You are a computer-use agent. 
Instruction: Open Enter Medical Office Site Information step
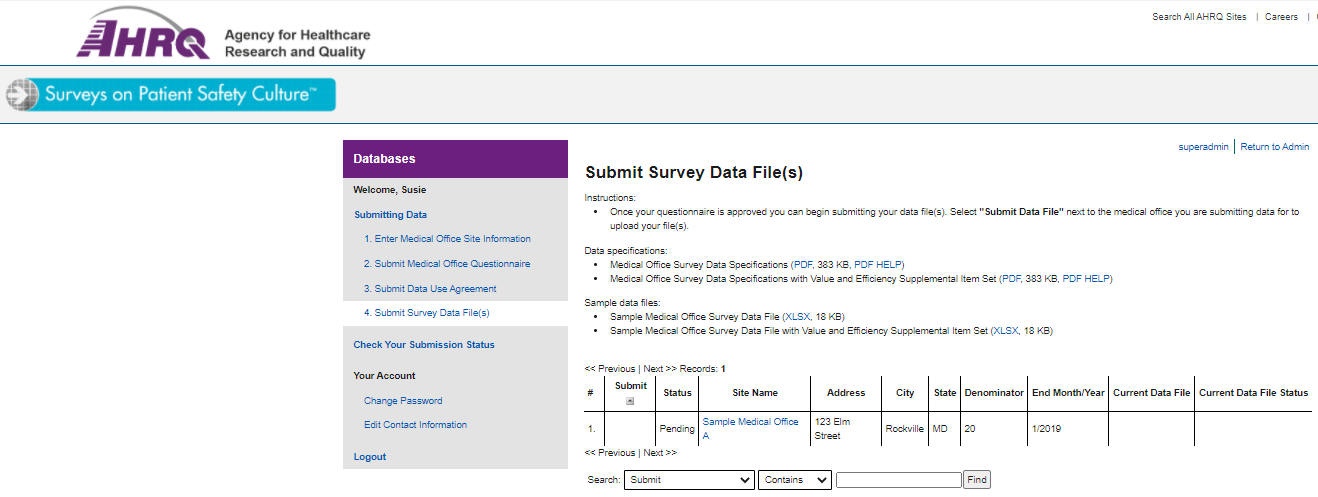pyautogui.click(x=447, y=239)
